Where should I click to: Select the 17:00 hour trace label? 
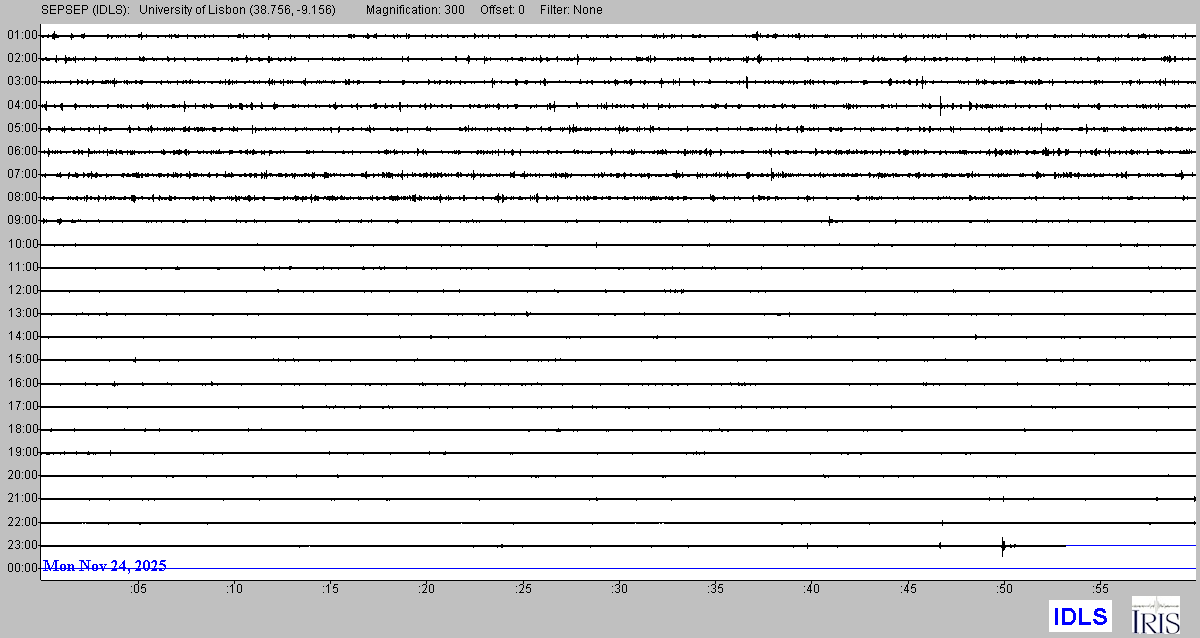(x=22, y=406)
